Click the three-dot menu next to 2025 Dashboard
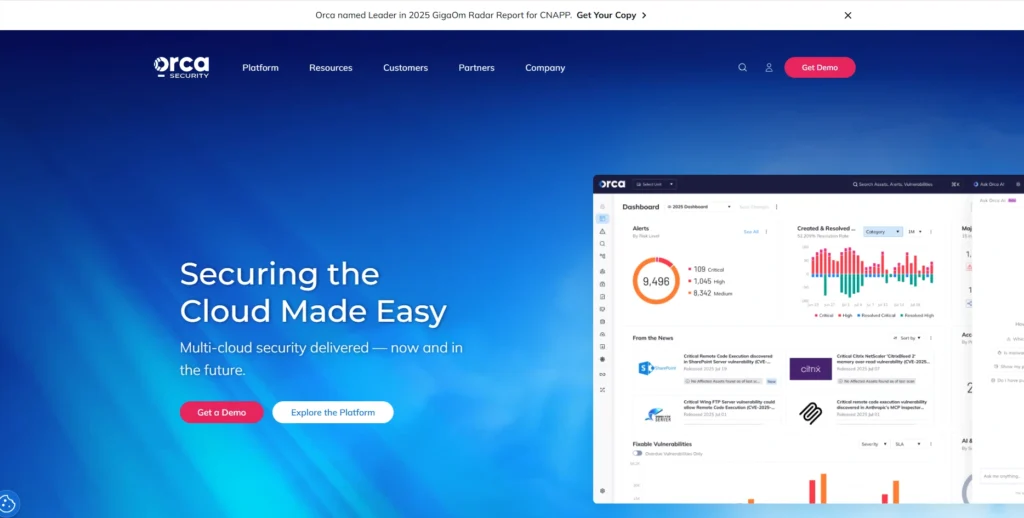 coord(776,207)
